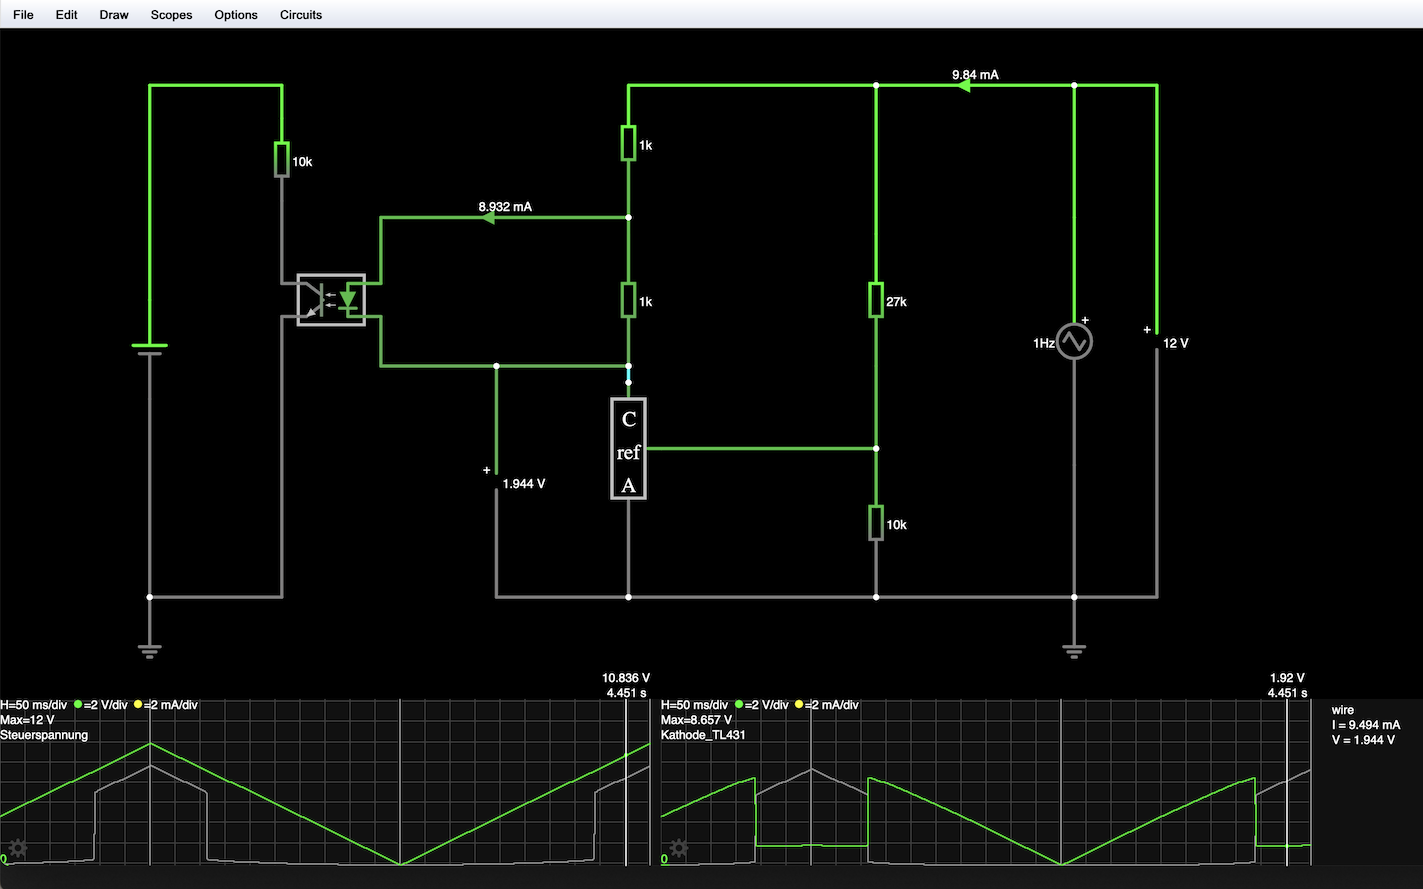
Task: Select the optocoupler component
Action: (x=331, y=300)
